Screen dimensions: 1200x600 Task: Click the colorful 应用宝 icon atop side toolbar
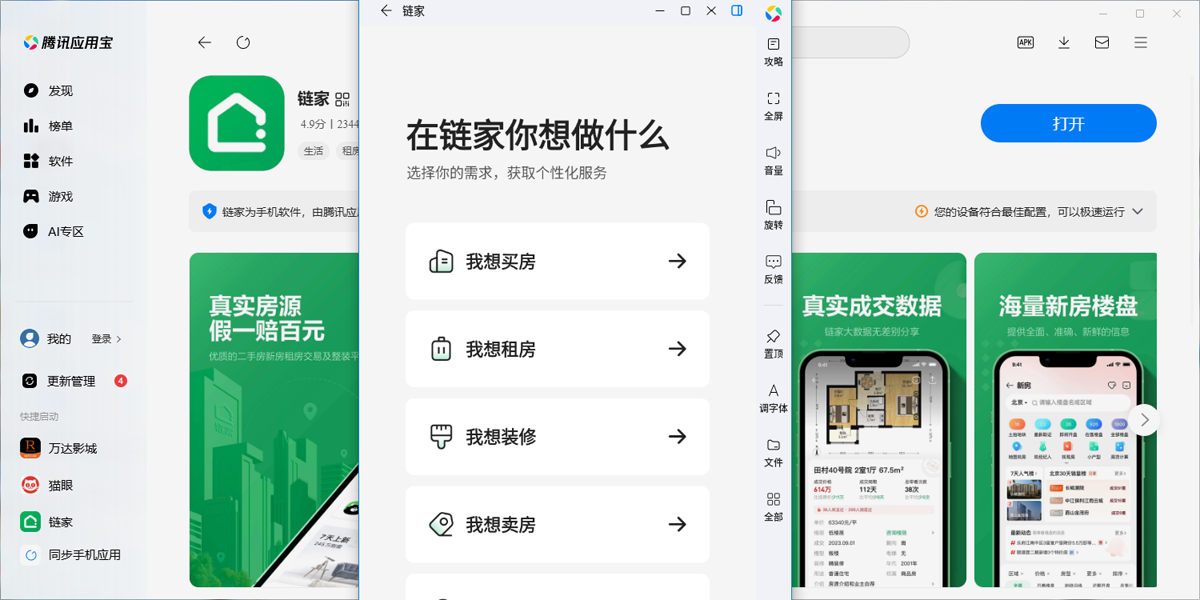pos(773,13)
